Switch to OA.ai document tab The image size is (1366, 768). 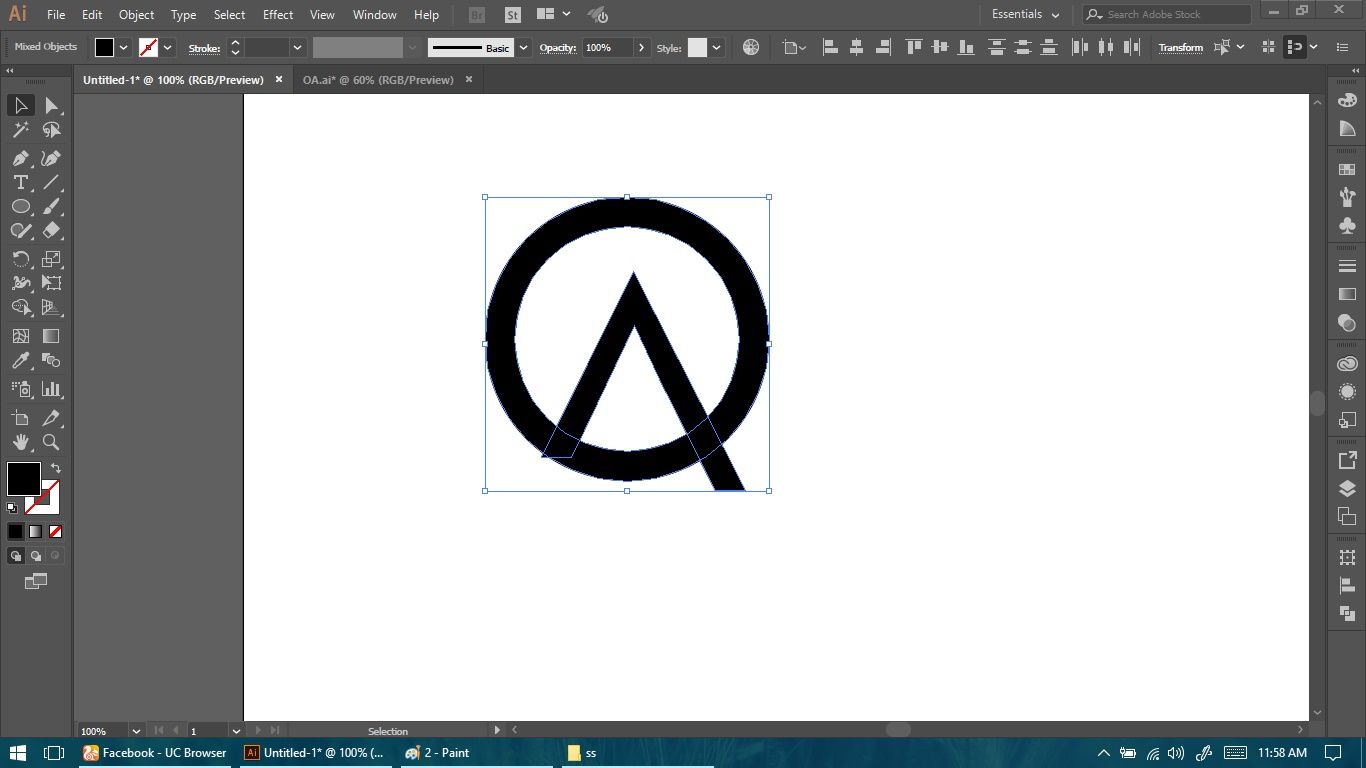[x=378, y=80]
